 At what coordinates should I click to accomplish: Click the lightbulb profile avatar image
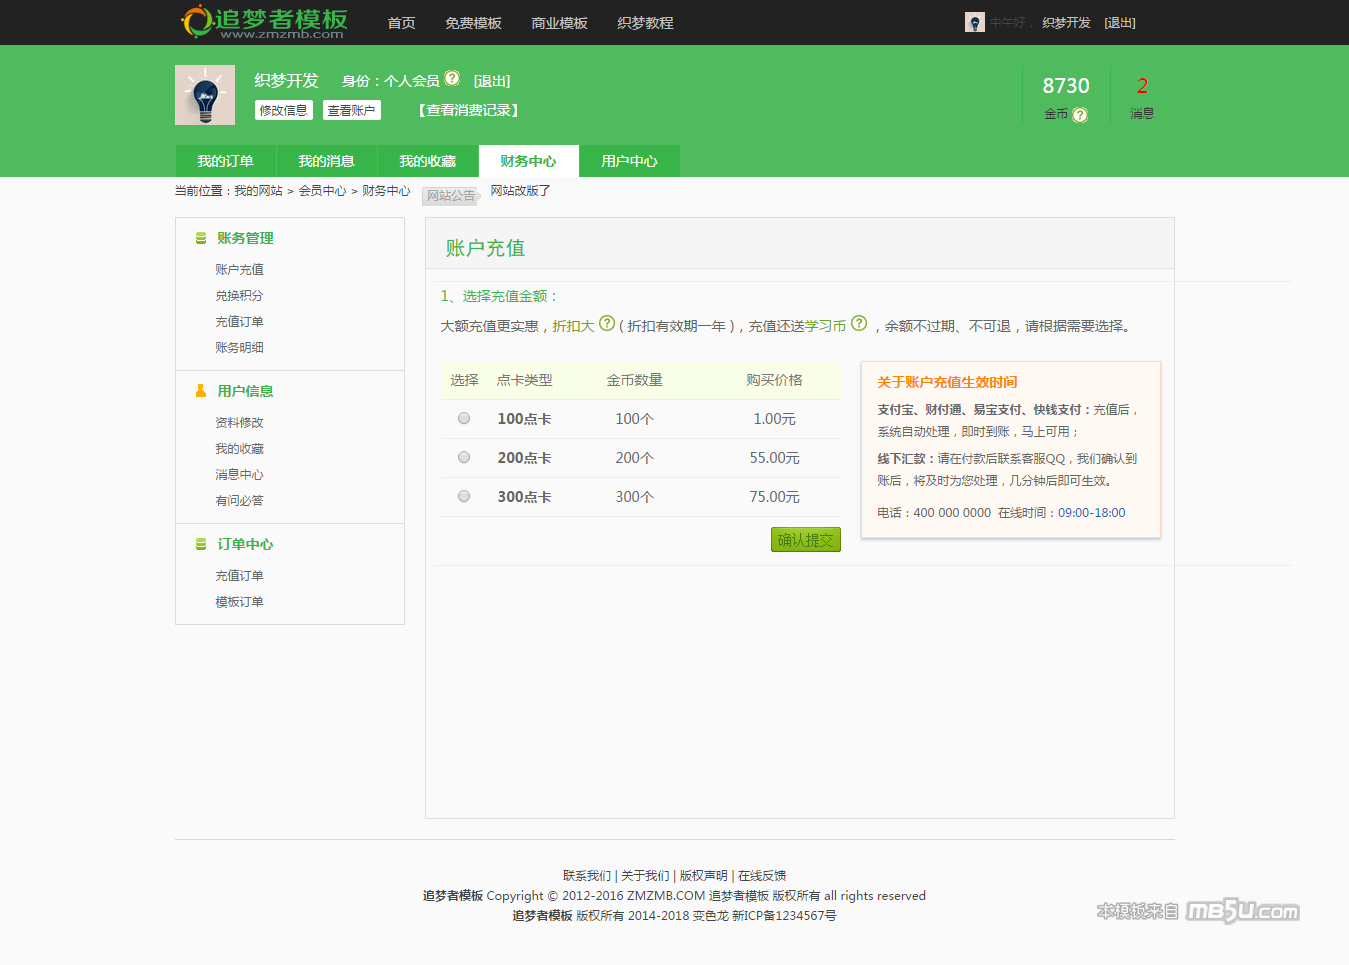click(205, 95)
